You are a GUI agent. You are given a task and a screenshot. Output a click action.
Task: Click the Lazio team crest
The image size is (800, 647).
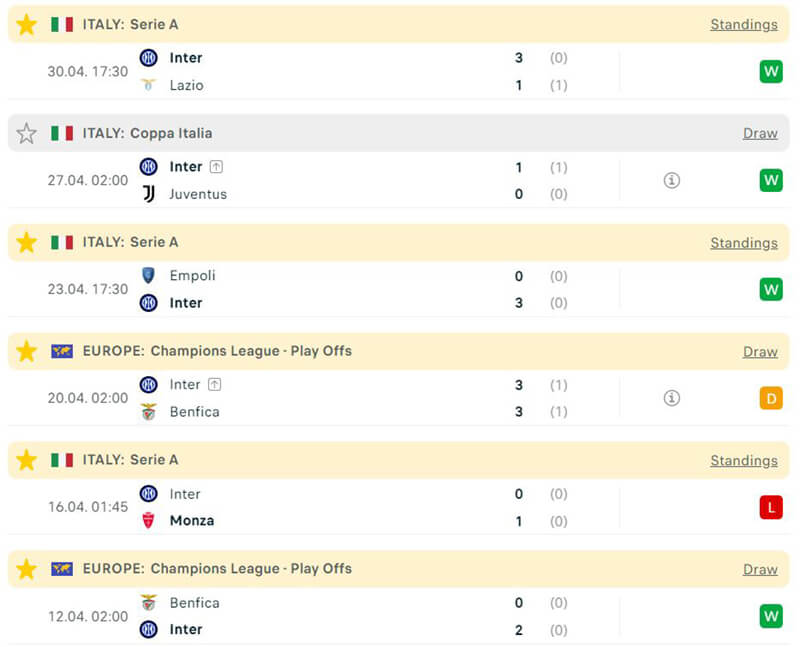(148, 85)
